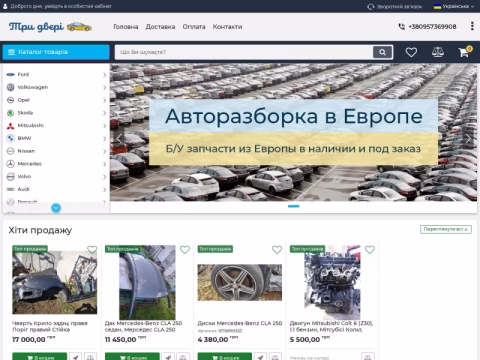
Task: Open Диски Mercedes-Benz CLA 250 product title
Action: click(x=240, y=323)
